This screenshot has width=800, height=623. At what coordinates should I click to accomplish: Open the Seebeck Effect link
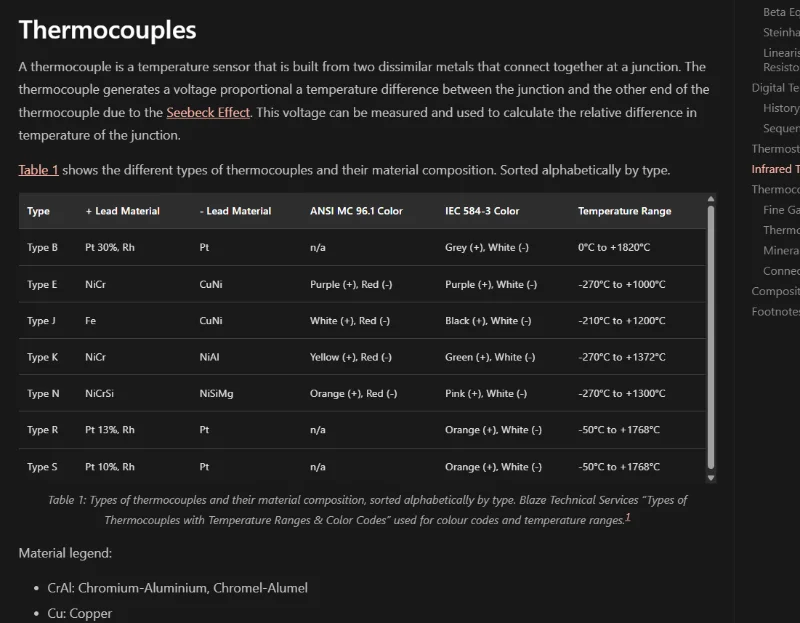pos(208,113)
